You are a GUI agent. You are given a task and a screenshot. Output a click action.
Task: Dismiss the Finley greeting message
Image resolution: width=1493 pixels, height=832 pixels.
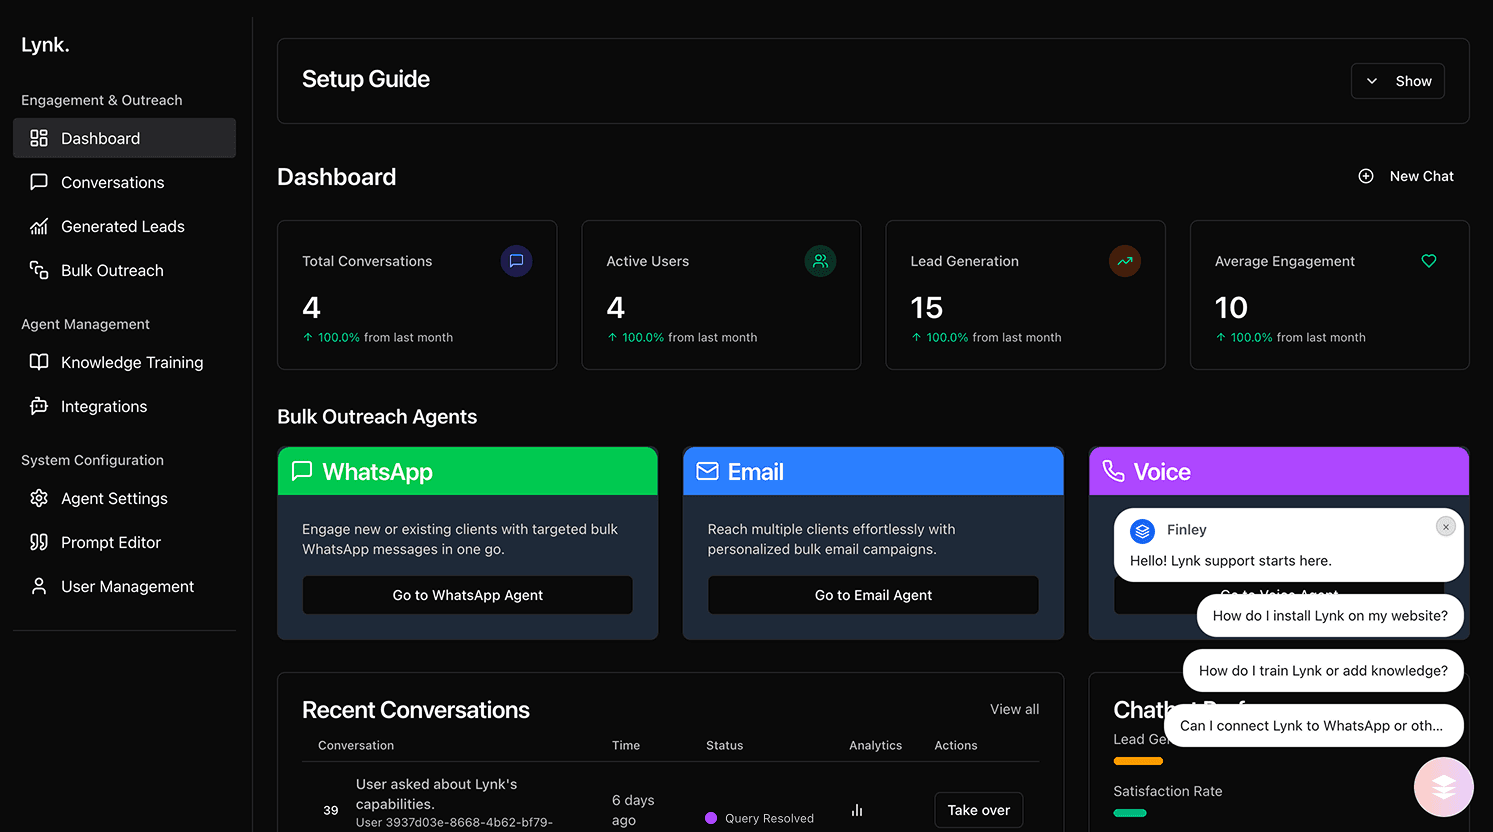pos(1445,526)
